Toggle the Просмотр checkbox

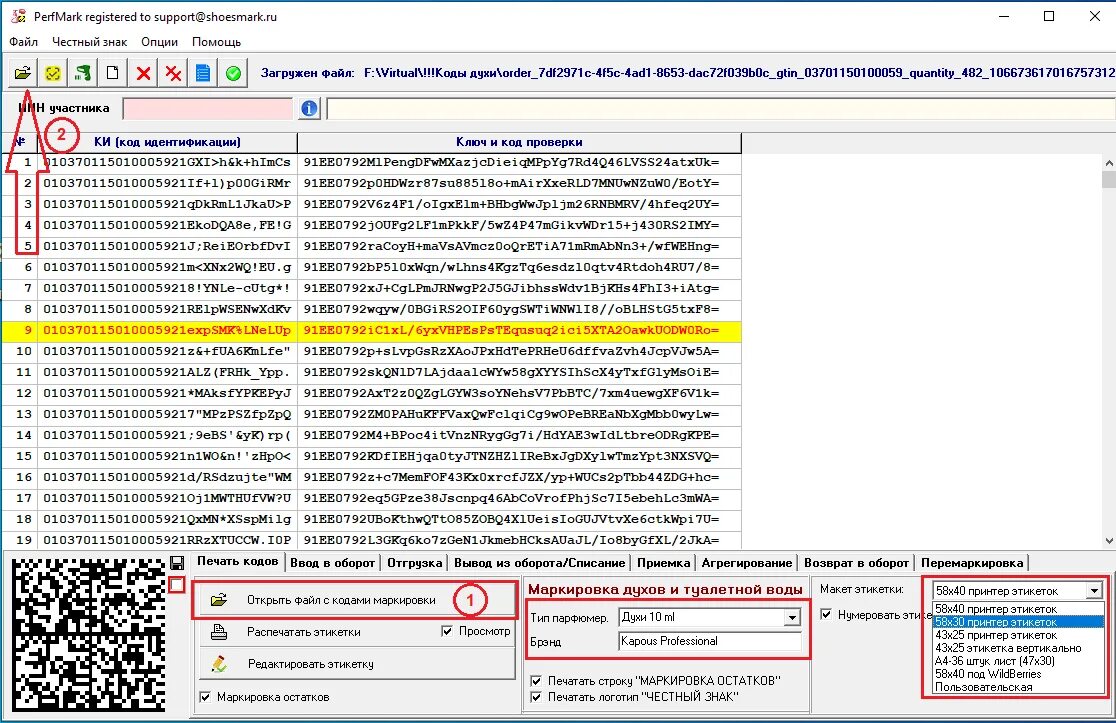pos(447,631)
